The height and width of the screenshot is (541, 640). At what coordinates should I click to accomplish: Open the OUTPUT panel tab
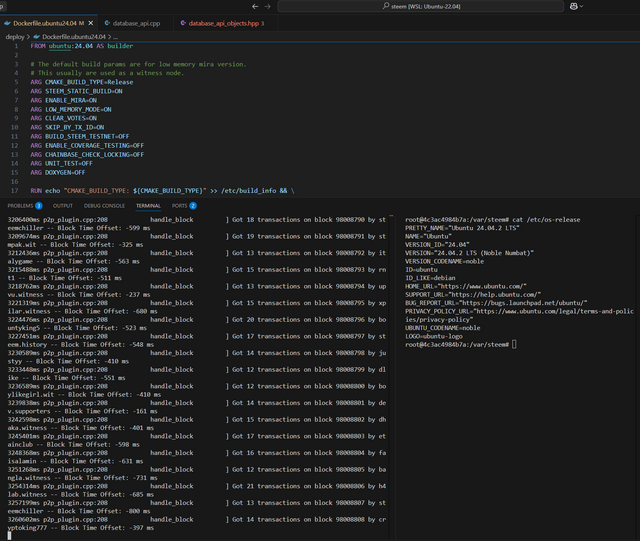(x=63, y=206)
